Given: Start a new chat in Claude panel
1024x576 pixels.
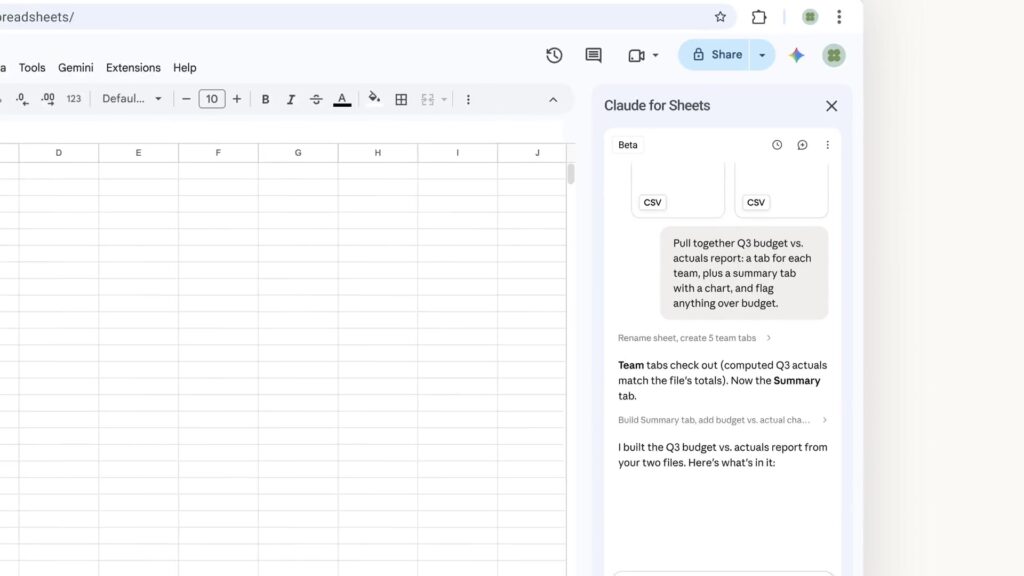Looking at the screenshot, I should pyautogui.click(x=802, y=145).
